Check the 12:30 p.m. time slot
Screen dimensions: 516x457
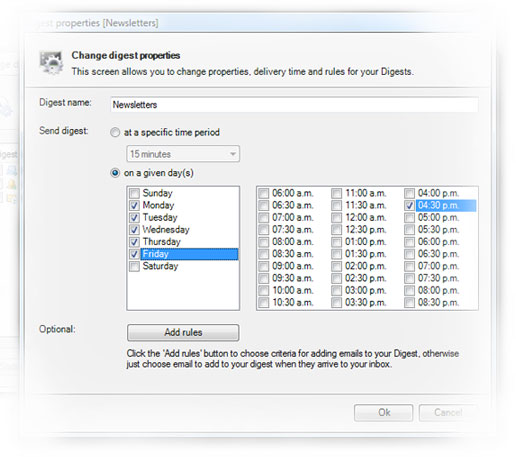(x=337, y=230)
